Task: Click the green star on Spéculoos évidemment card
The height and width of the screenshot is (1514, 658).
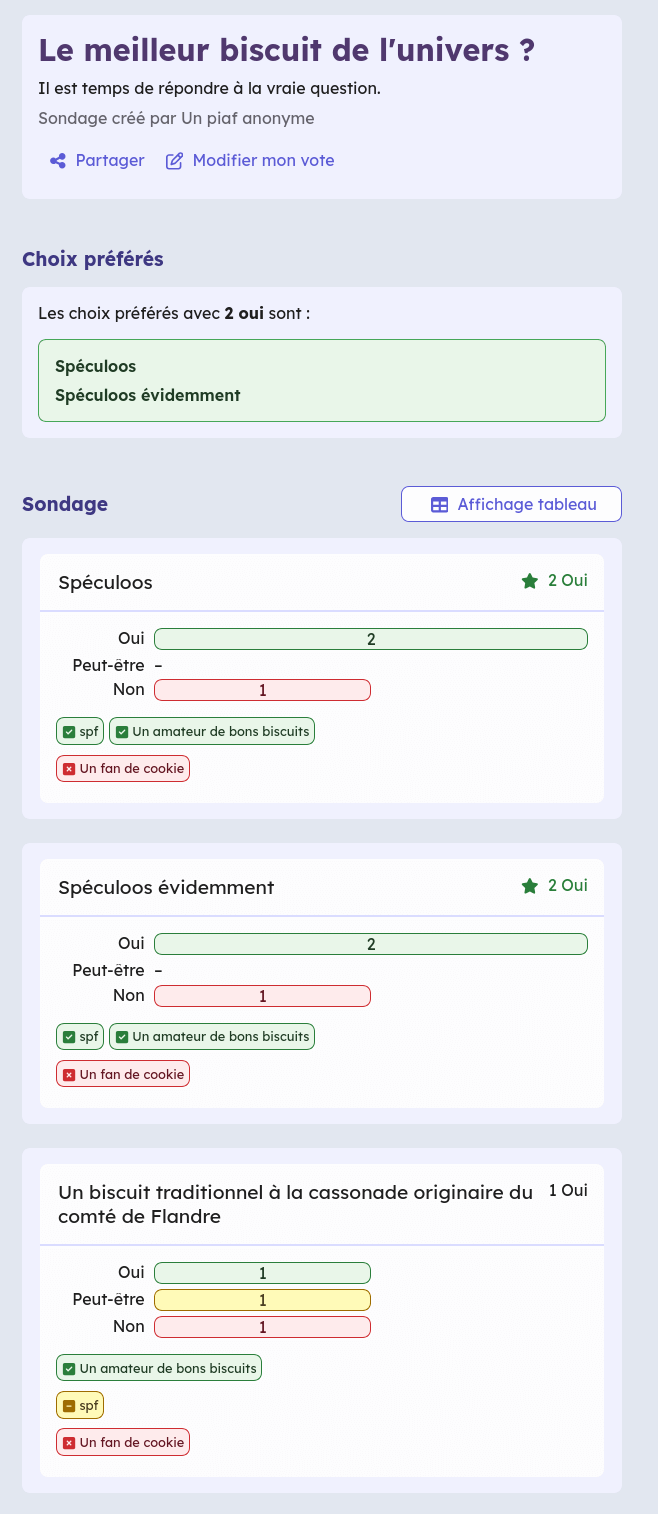Action: coord(530,886)
